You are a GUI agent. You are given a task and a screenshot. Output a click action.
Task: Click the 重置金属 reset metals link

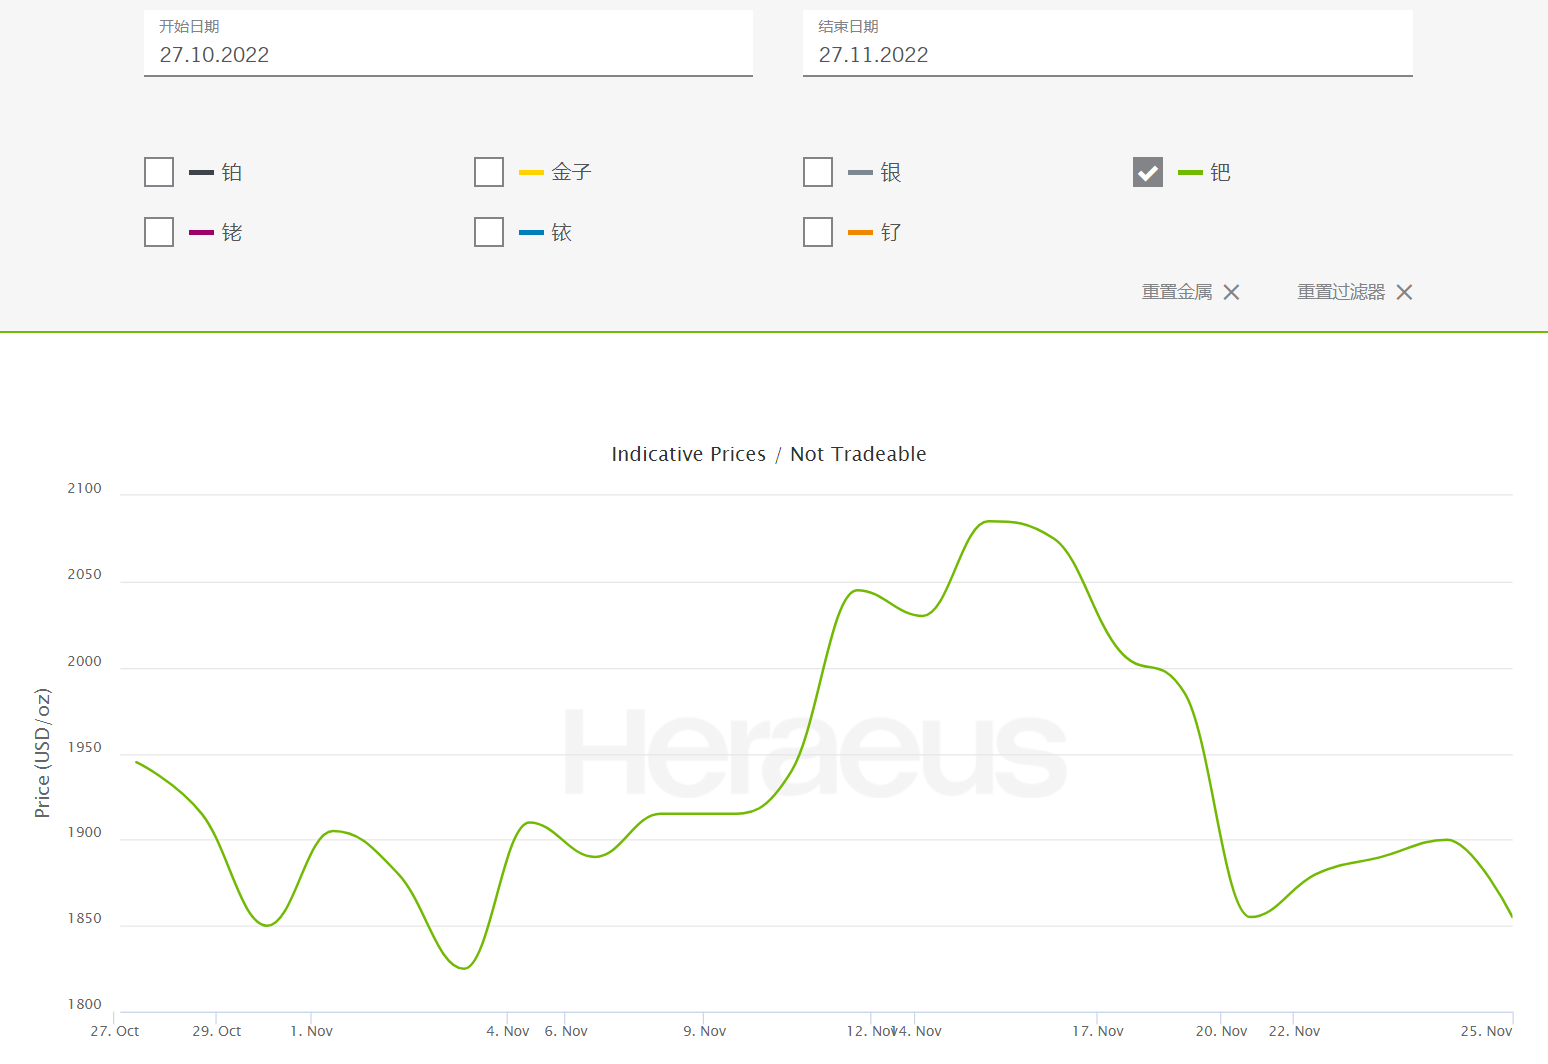click(x=1177, y=292)
